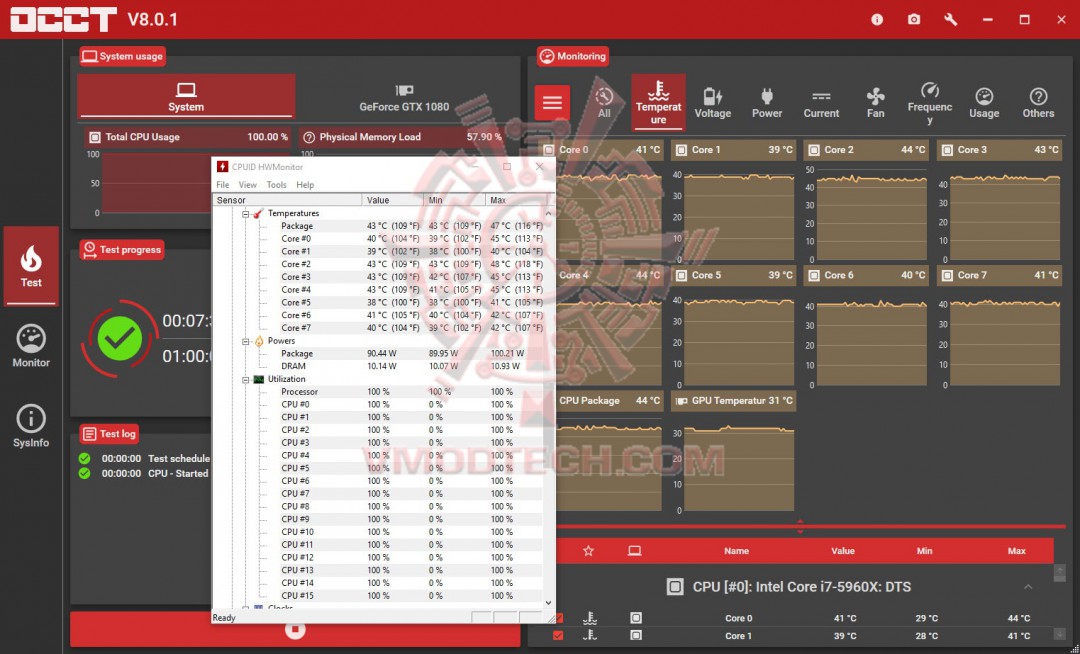1080x654 pixels.
Task: Click the sensor table scrollbar down arrow
Action: (x=1060, y=634)
